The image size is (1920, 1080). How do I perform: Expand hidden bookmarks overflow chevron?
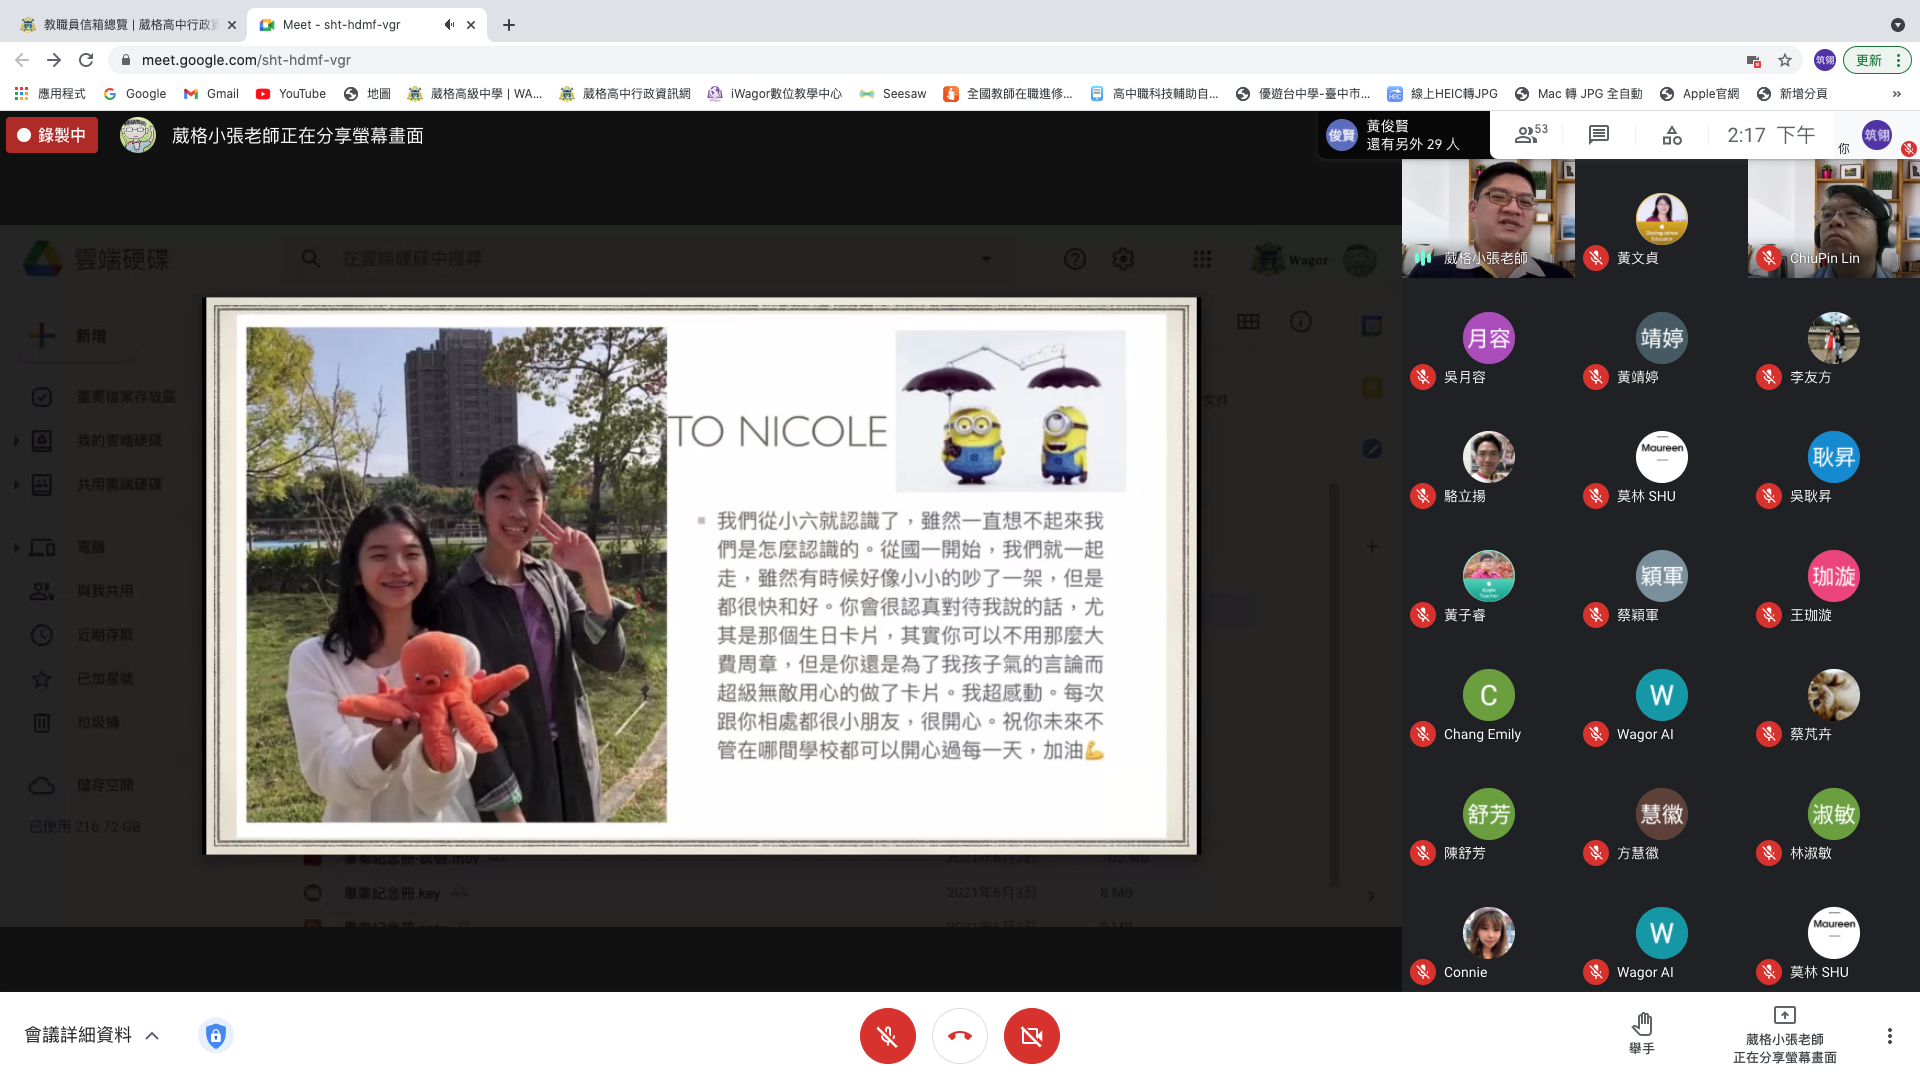tap(1896, 94)
